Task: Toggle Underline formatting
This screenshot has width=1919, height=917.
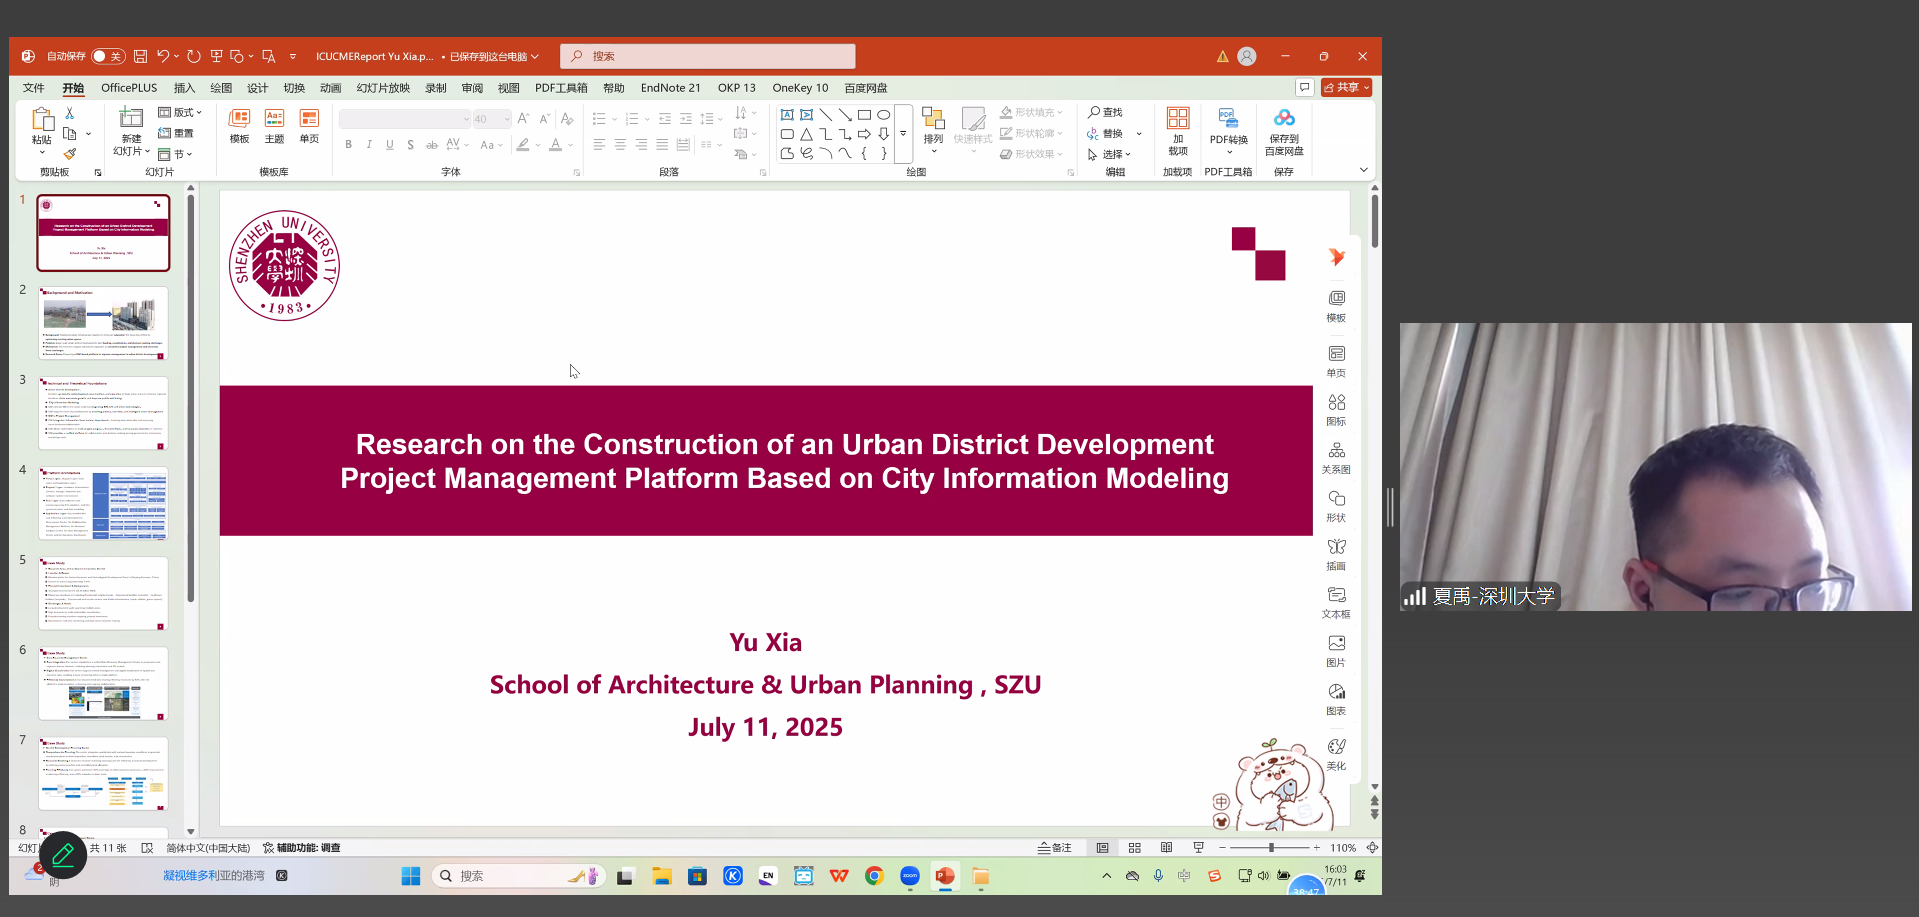Action: pyautogui.click(x=390, y=145)
